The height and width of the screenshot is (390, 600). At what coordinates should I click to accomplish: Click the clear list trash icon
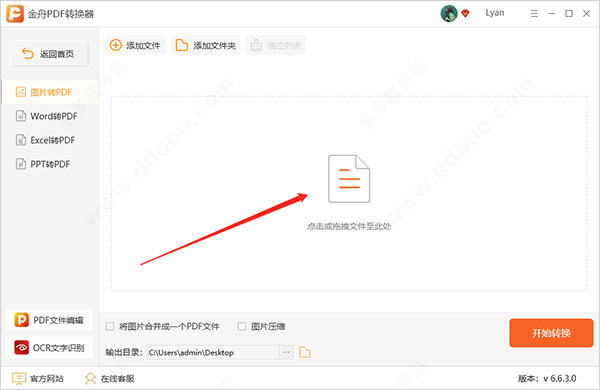(256, 45)
